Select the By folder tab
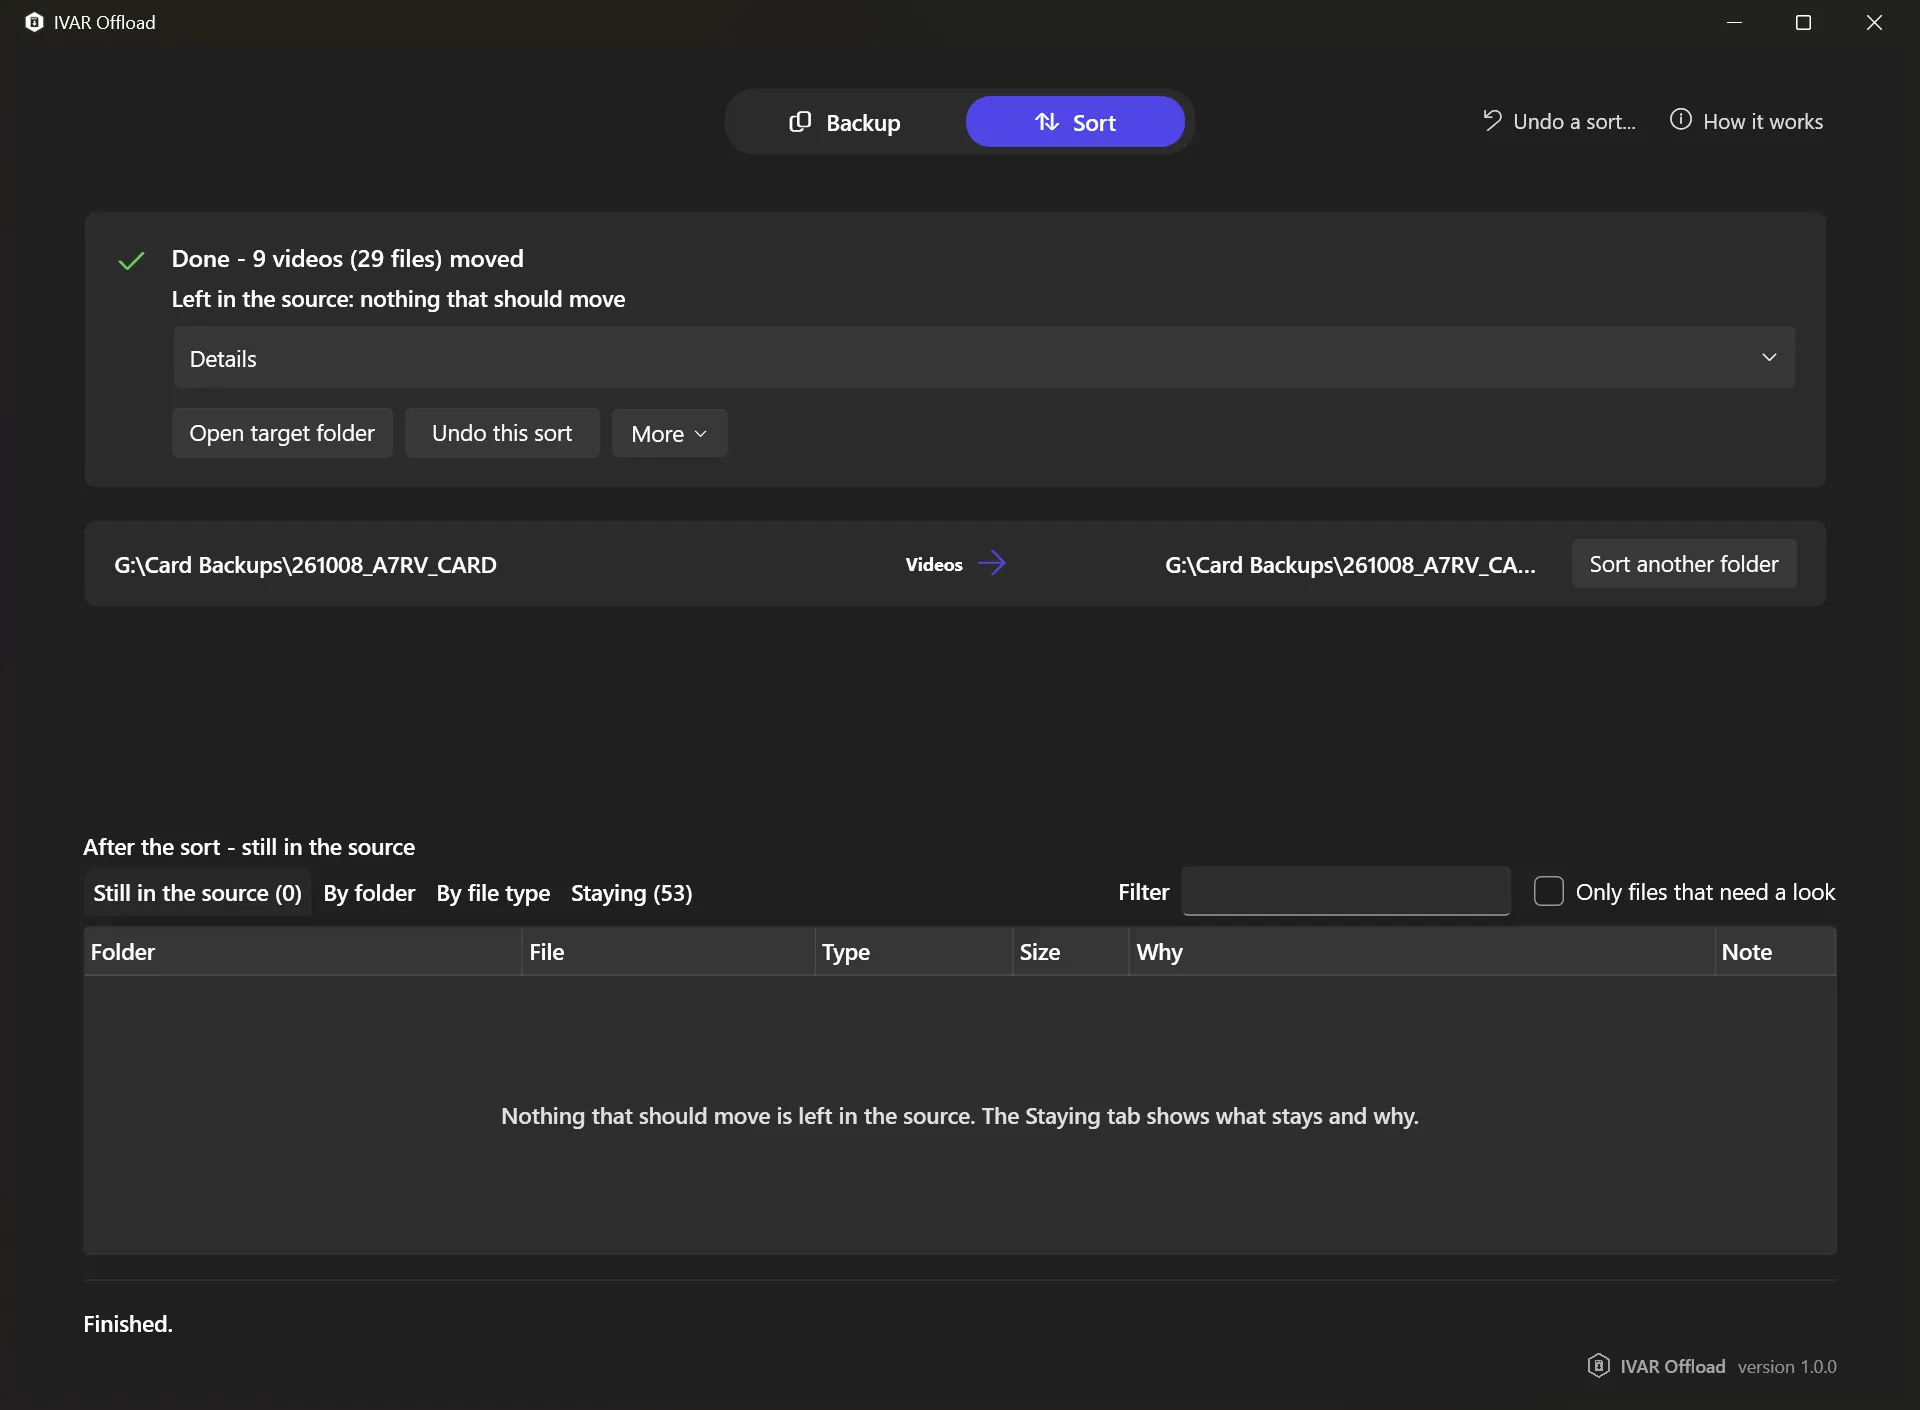Screen dimensions: 1920x1410 pyautogui.click(x=368, y=893)
